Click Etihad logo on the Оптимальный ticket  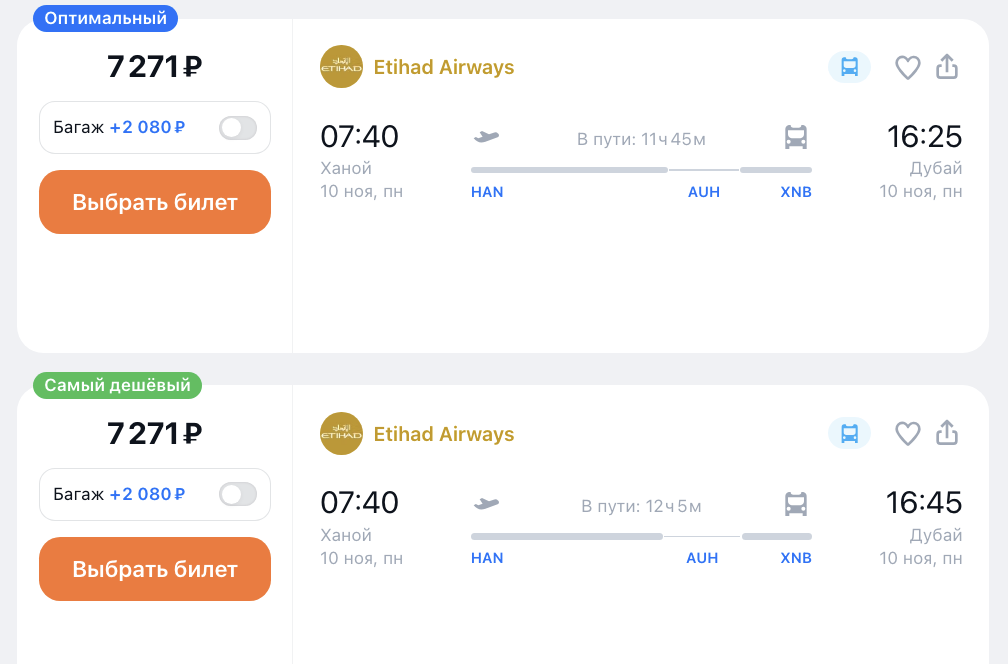(341, 67)
